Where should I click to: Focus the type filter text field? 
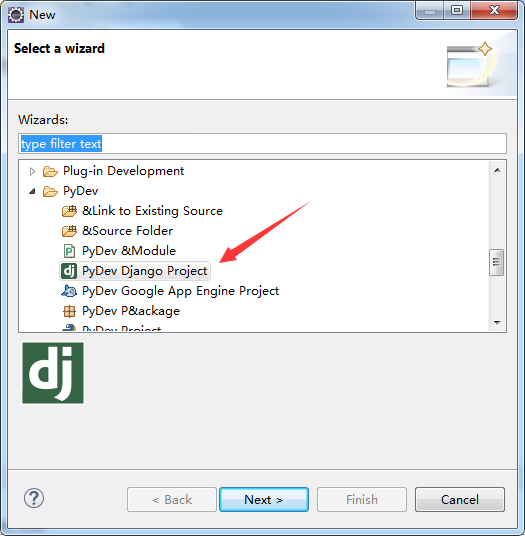(262, 144)
